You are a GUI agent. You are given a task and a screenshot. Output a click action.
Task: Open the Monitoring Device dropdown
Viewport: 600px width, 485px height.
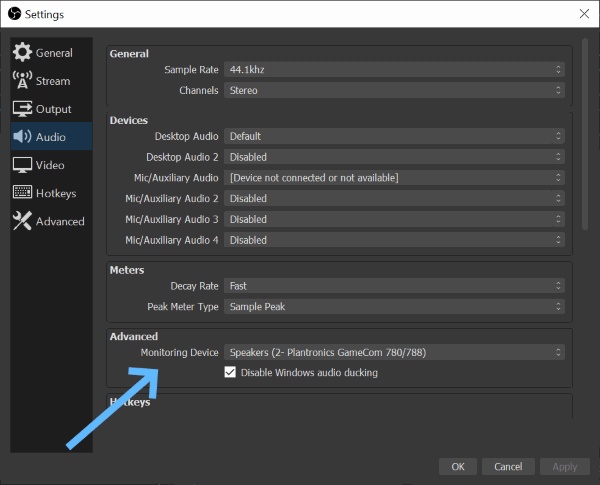tap(394, 352)
